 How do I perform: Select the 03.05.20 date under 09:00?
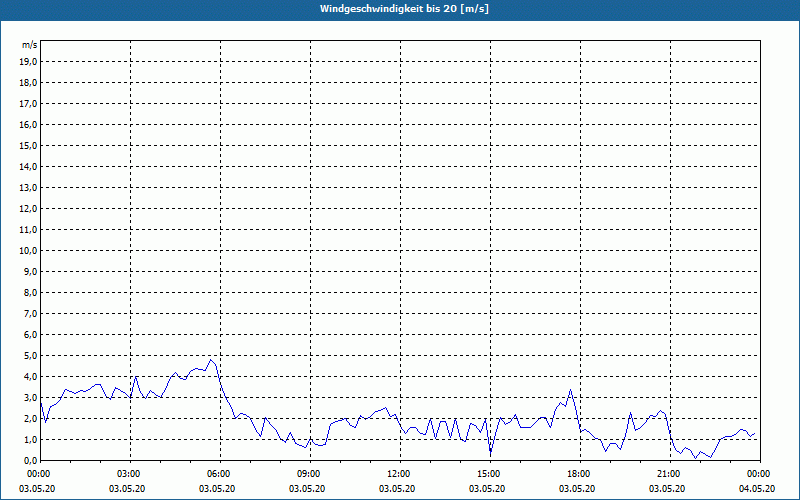tap(307, 489)
